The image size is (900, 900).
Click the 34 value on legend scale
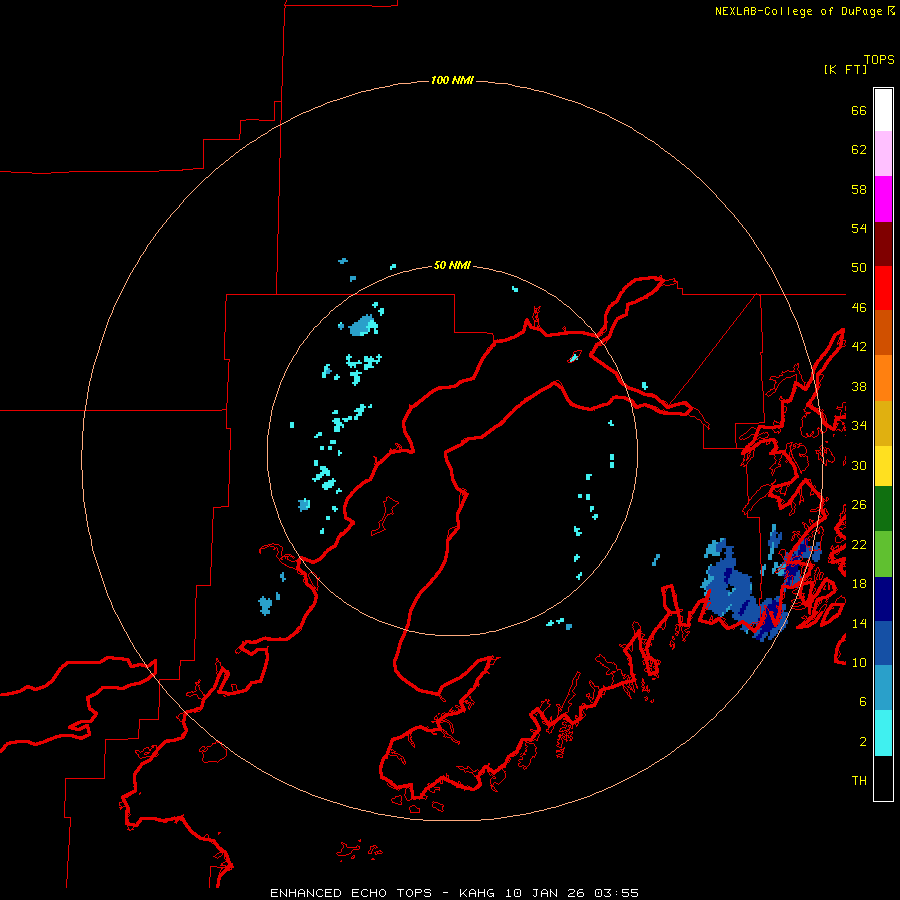point(859,426)
